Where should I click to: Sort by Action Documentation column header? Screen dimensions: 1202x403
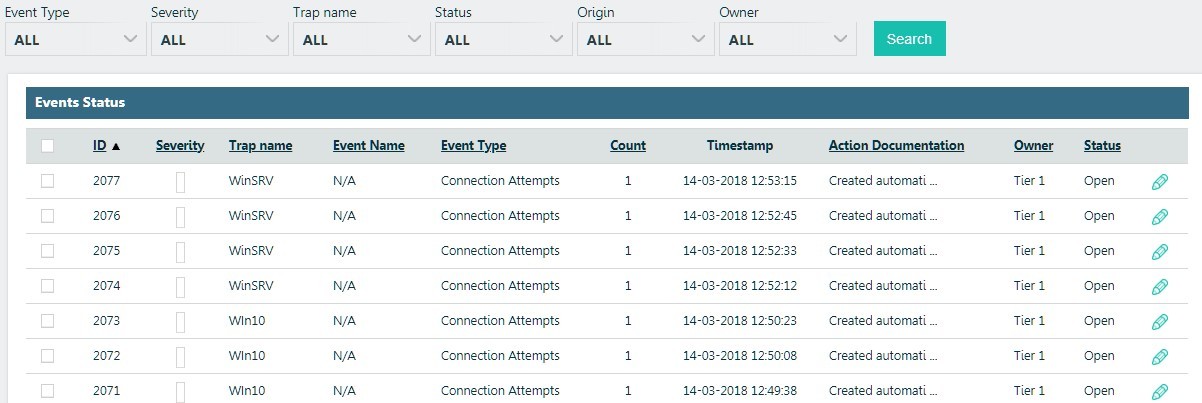click(896, 146)
